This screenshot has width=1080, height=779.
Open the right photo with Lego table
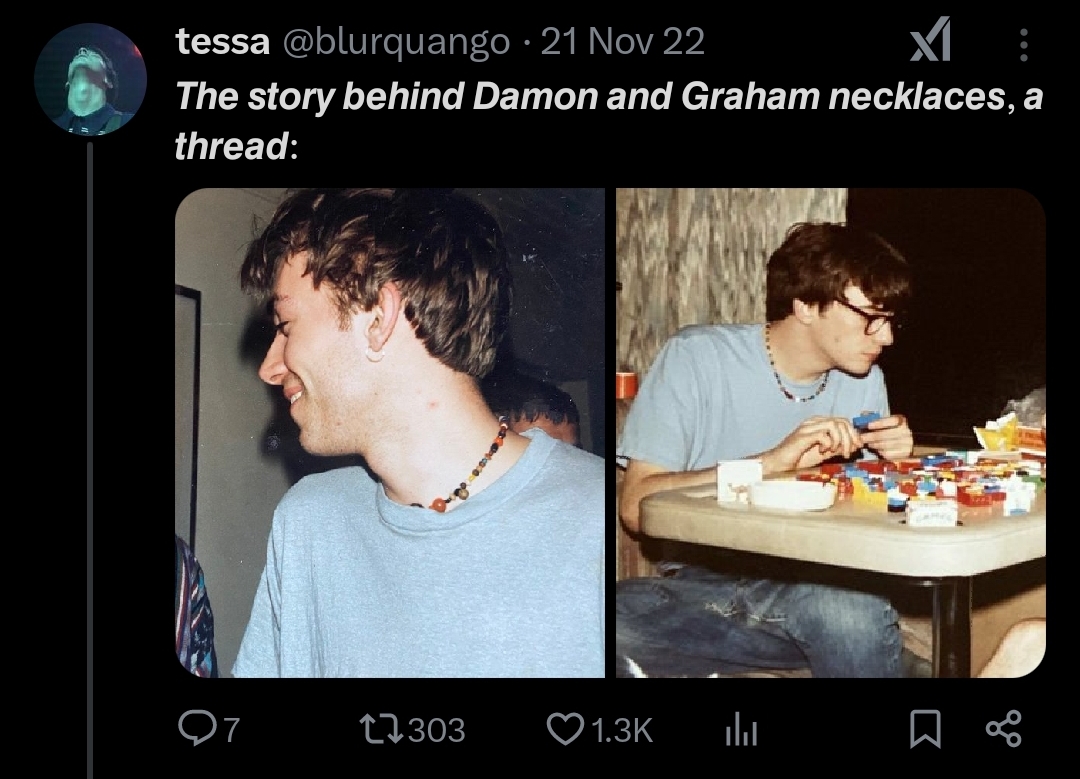tap(831, 433)
